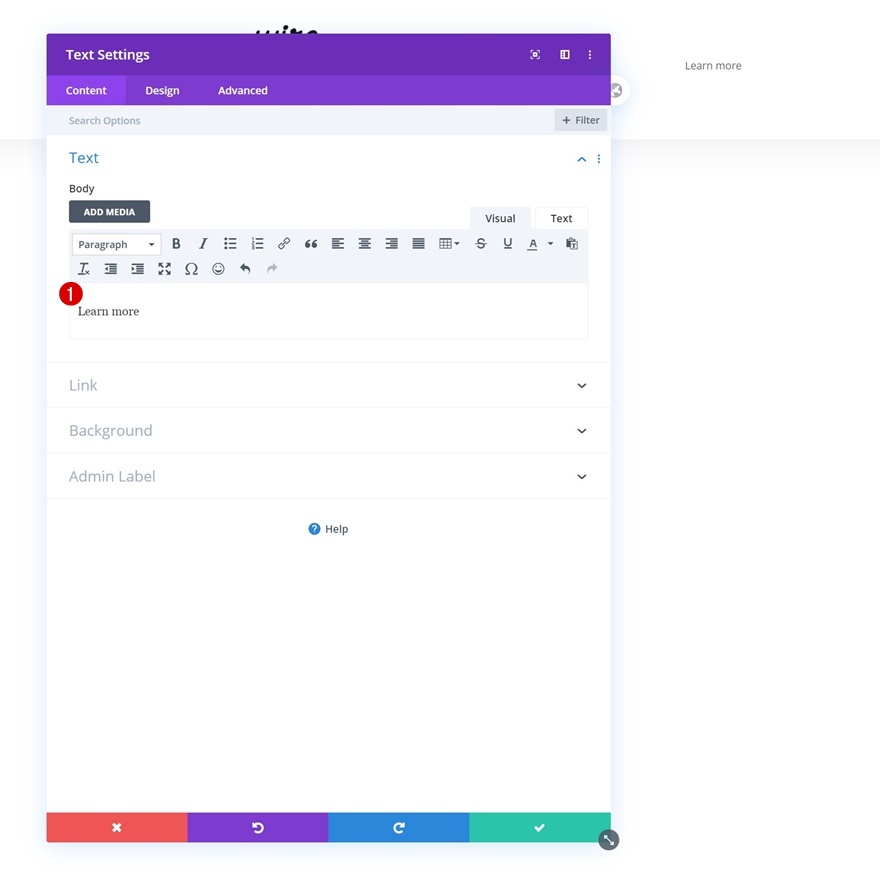
Task: Insert numbered ordered list
Action: (257, 244)
